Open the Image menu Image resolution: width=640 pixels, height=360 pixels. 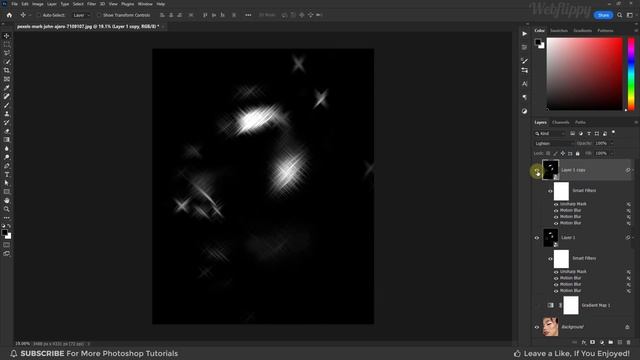pos(38,4)
